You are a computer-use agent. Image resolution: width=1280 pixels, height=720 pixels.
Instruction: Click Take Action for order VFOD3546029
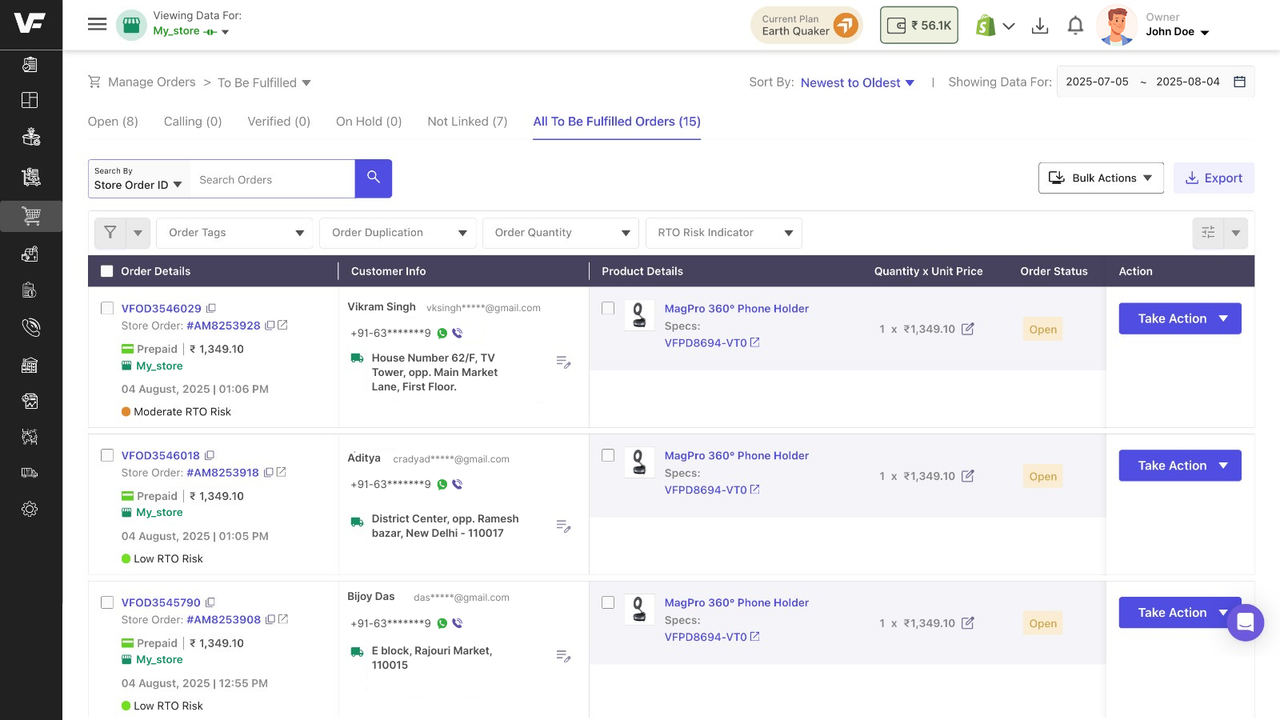[1180, 318]
